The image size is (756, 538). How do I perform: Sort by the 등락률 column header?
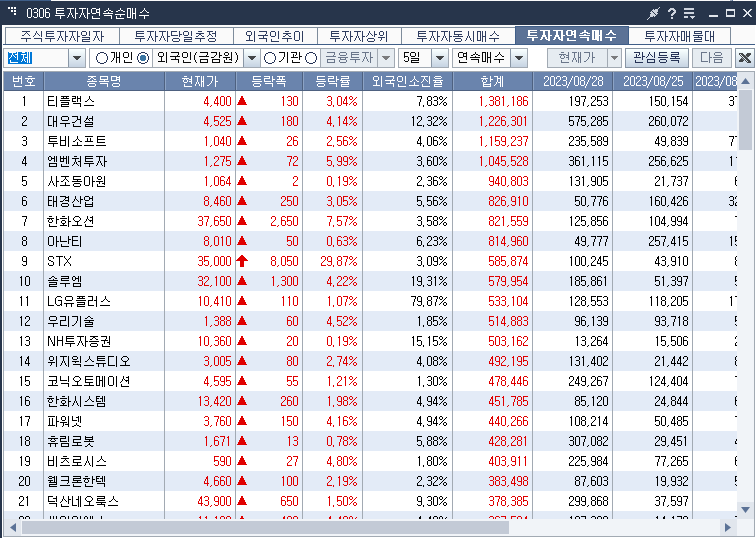pos(332,81)
